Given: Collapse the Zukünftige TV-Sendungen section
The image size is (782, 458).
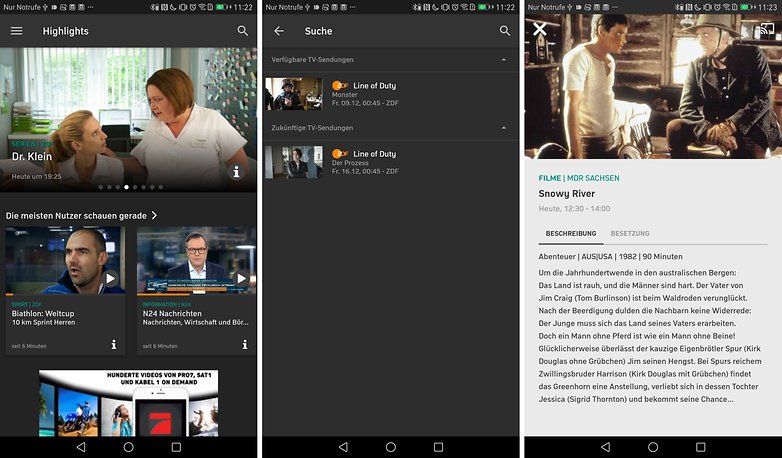Looking at the screenshot, I should pyautogui.click(x=504, y=128).
